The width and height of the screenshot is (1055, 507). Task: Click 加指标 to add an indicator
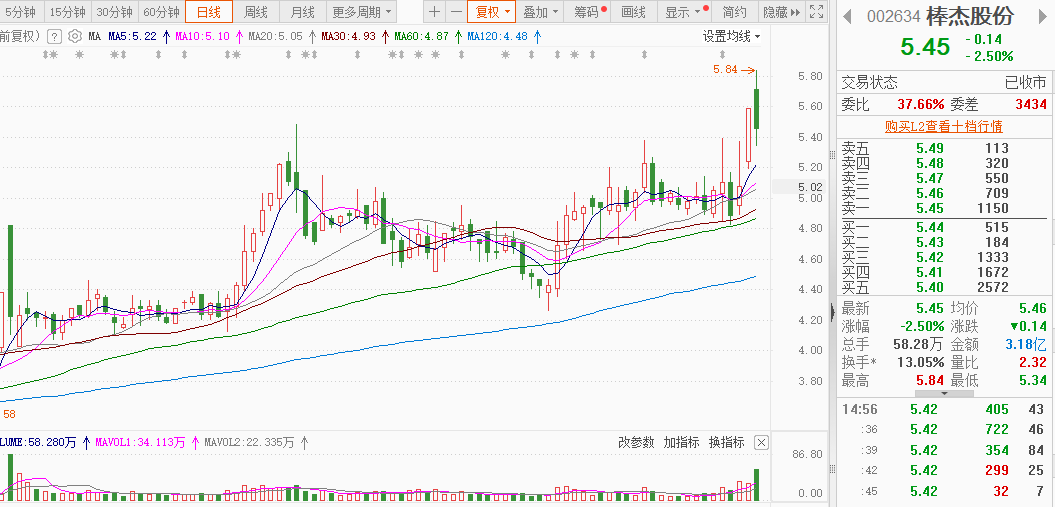[681, 442]
